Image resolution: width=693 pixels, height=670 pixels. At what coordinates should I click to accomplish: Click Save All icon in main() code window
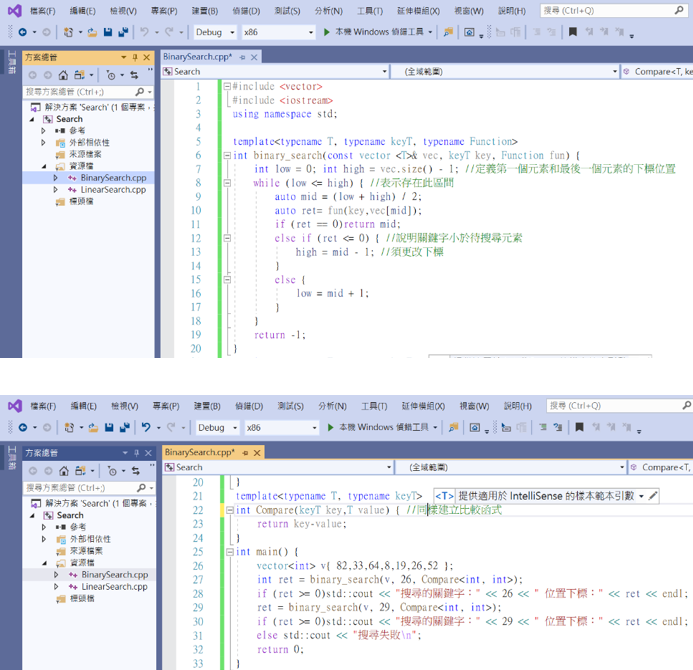(x=125, y=427)
